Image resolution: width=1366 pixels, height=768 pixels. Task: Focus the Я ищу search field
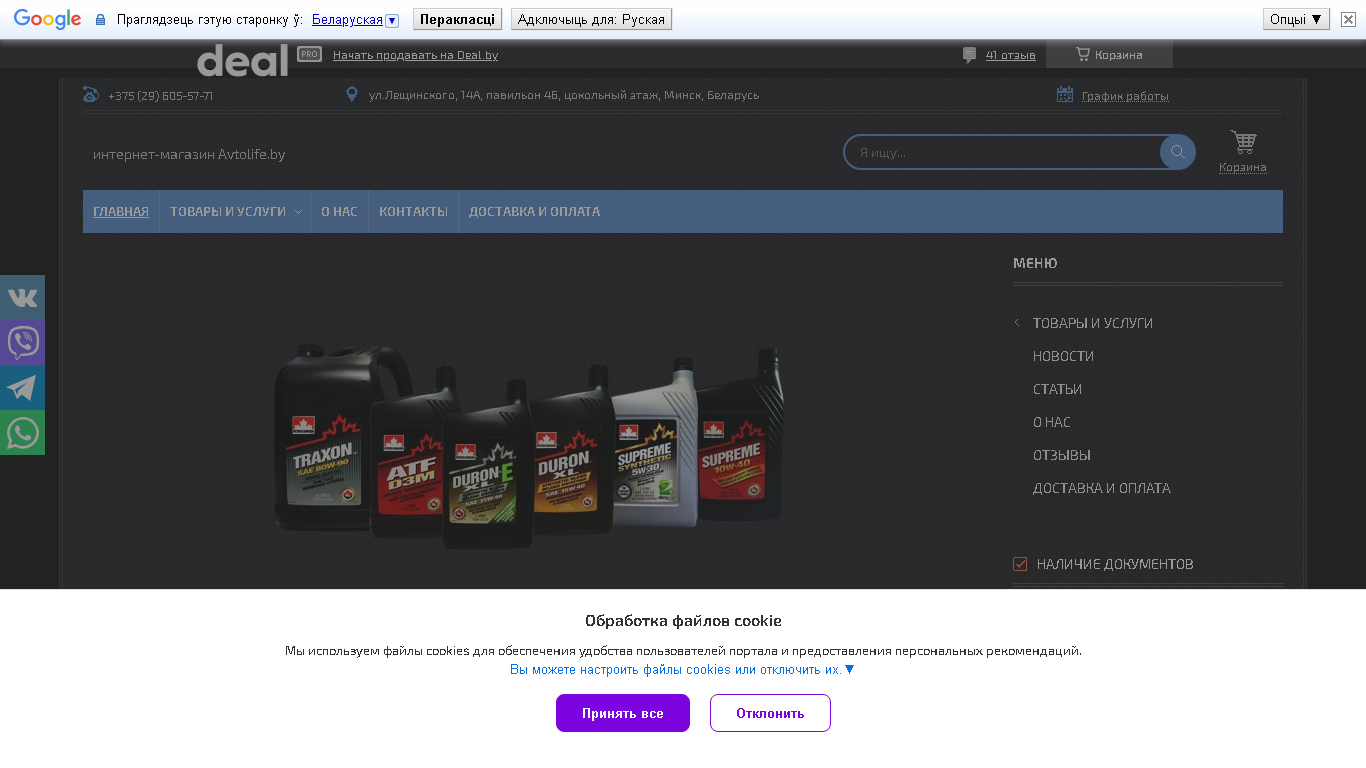tap(1003, 152)
